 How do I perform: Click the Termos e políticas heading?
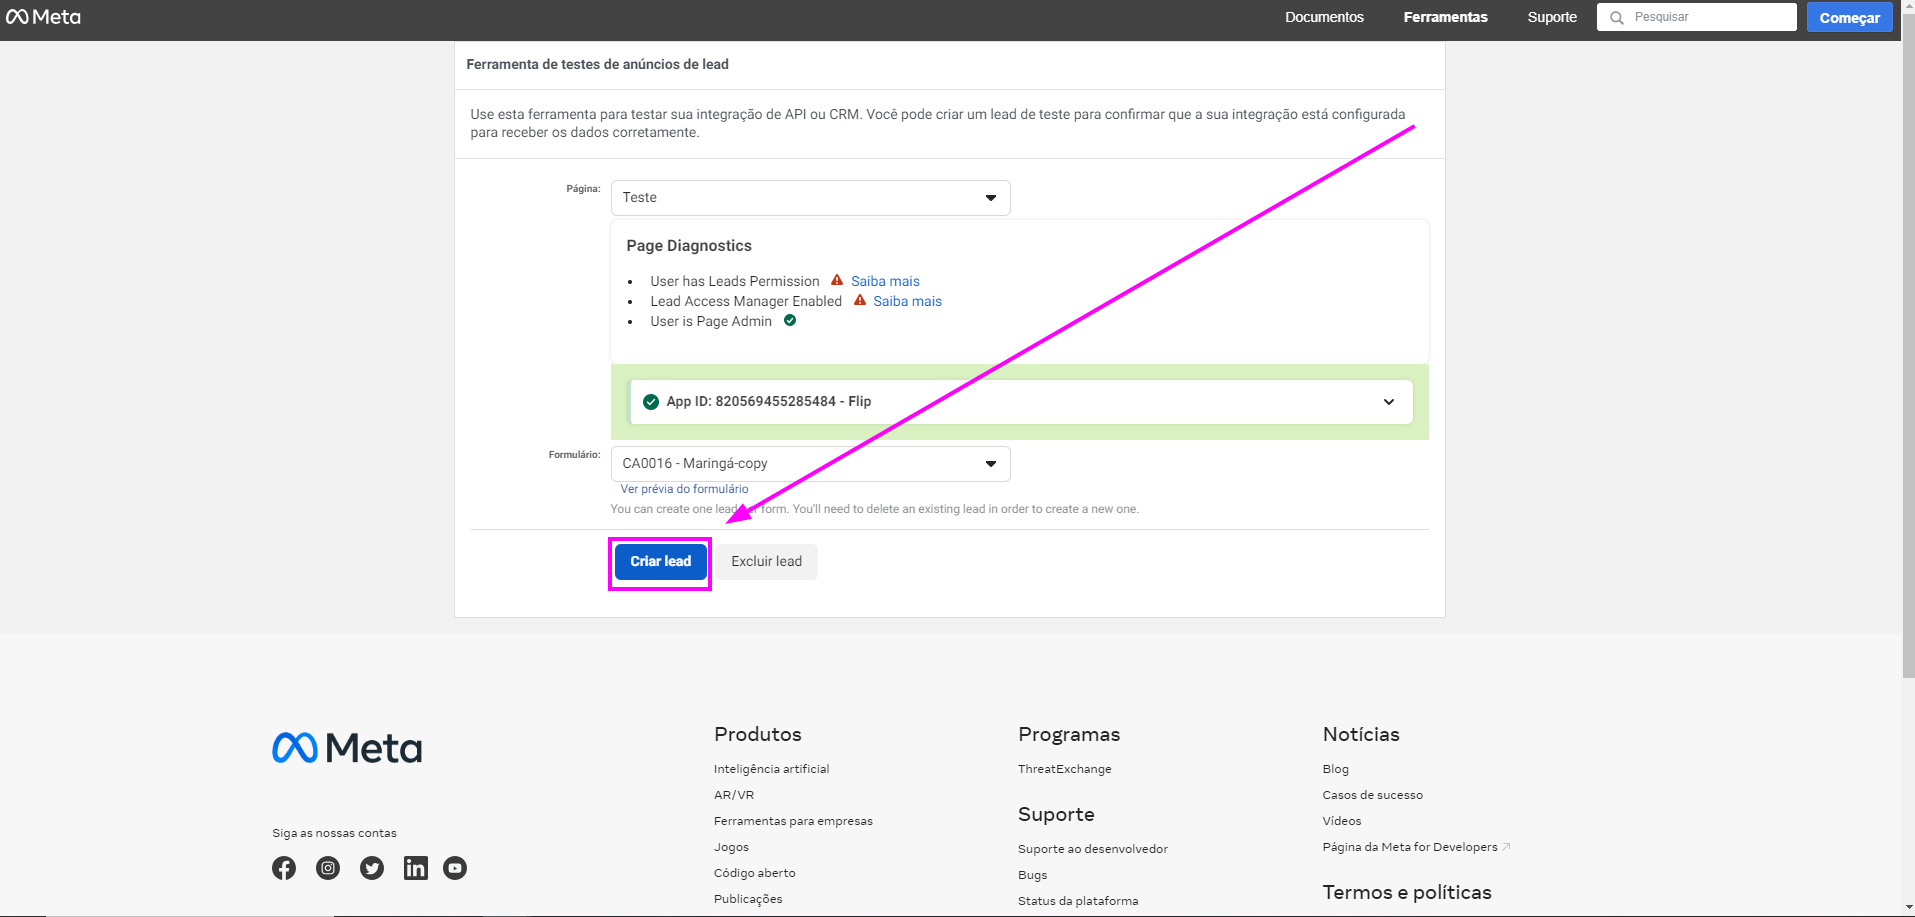click(x=1407, y=892)
